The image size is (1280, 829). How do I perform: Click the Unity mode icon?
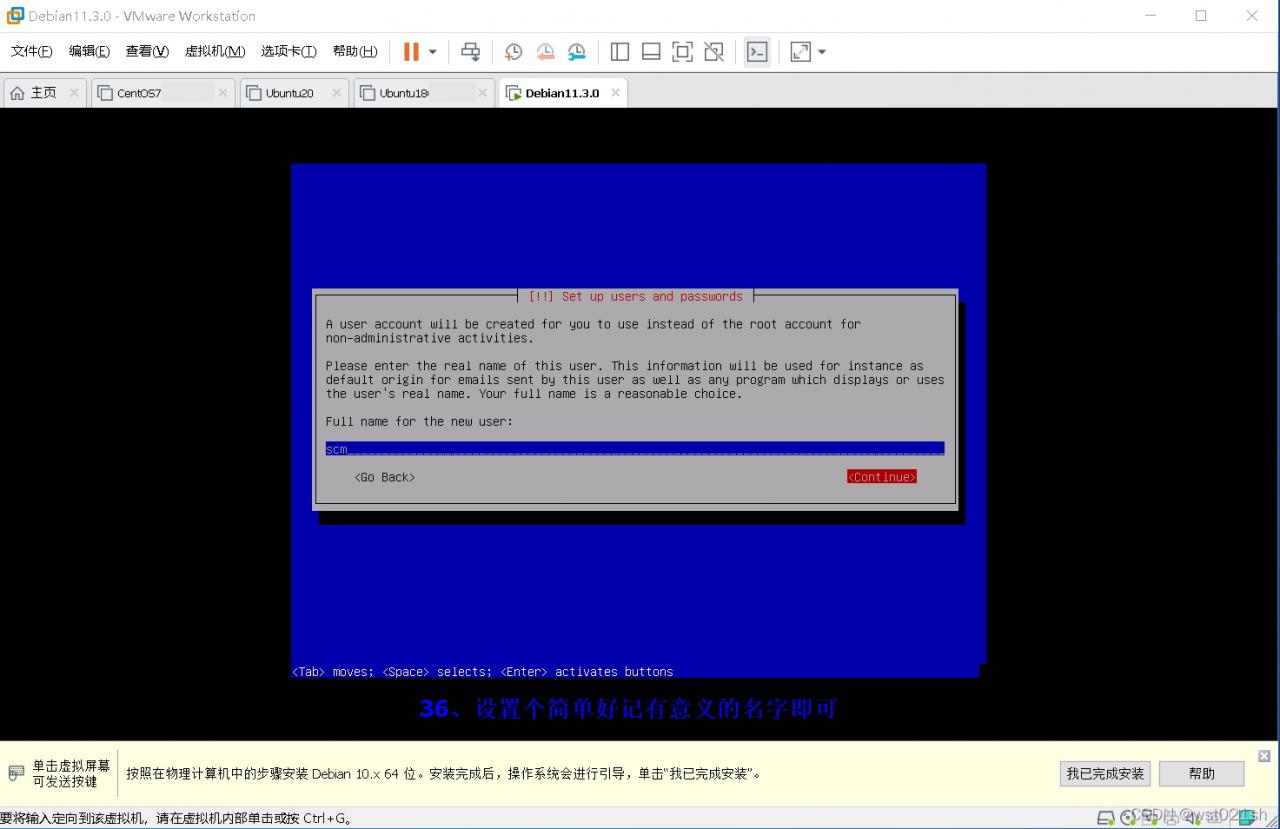714,52
